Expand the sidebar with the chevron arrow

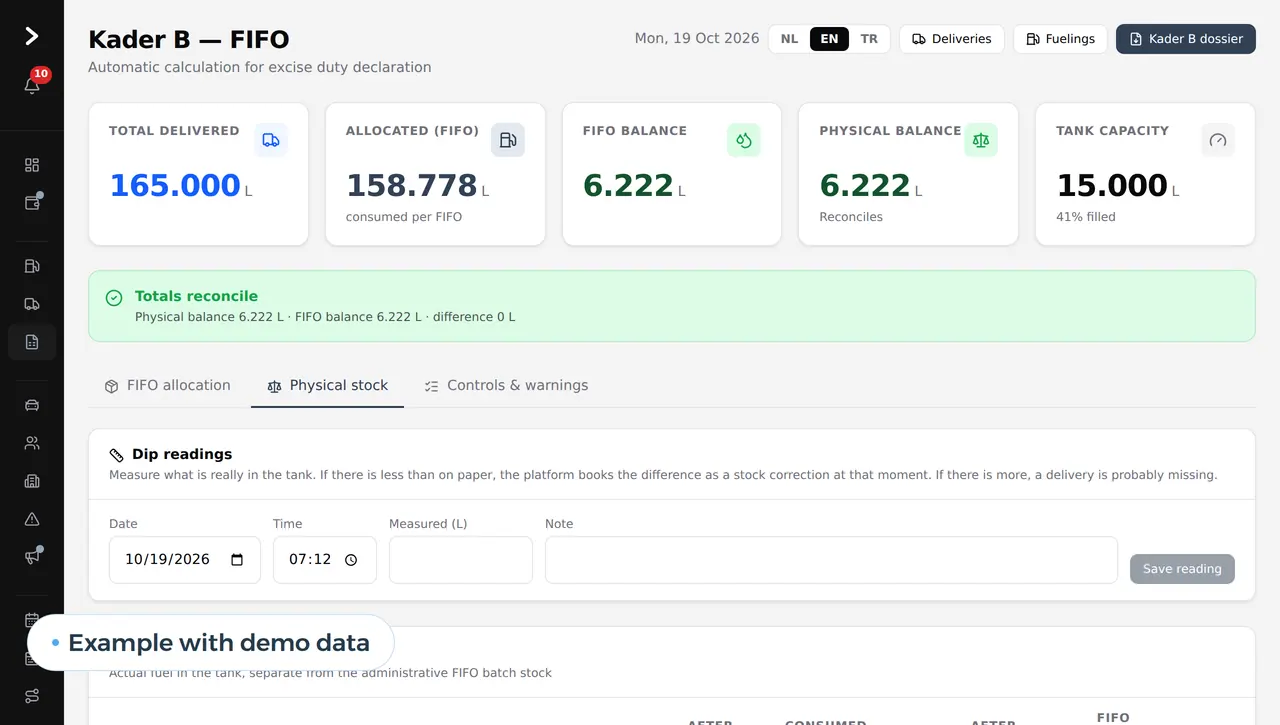point(32,37)
